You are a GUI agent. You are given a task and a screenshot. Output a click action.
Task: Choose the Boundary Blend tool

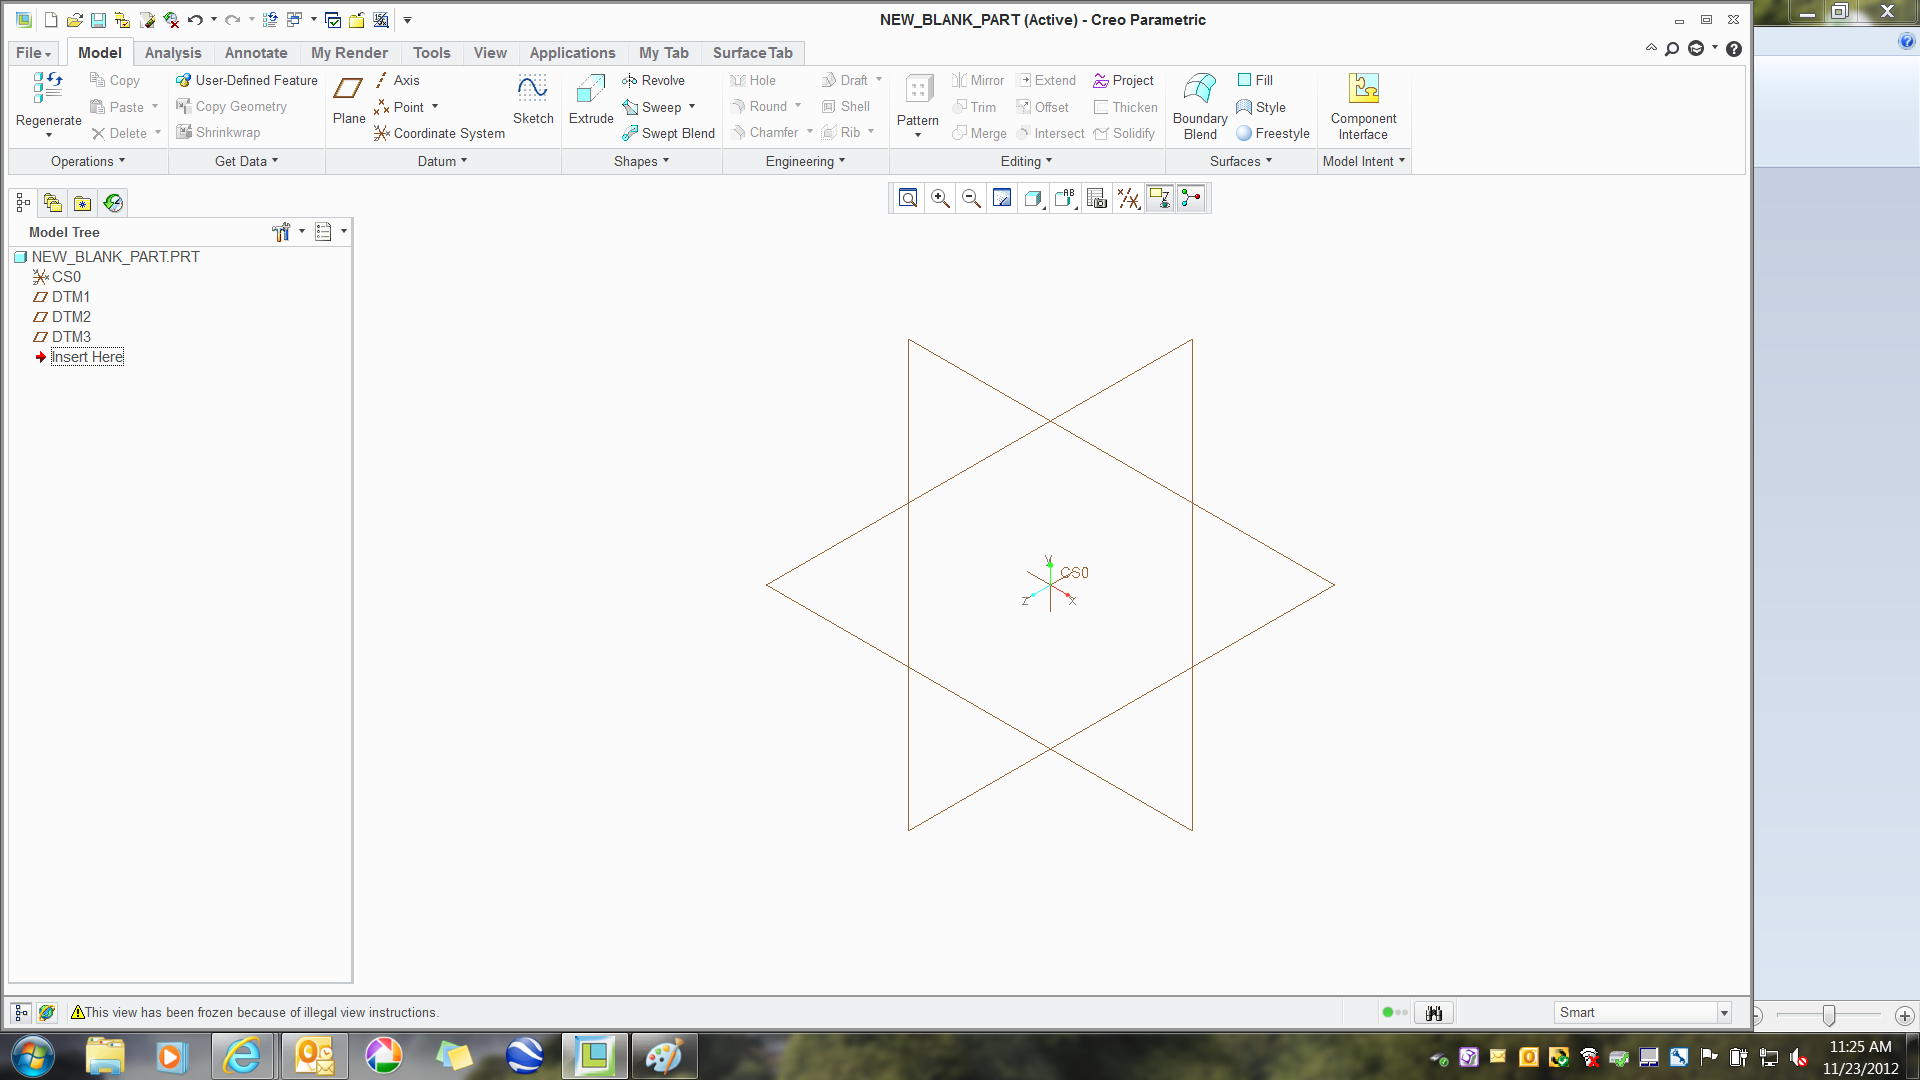(x=1200, y=106)
